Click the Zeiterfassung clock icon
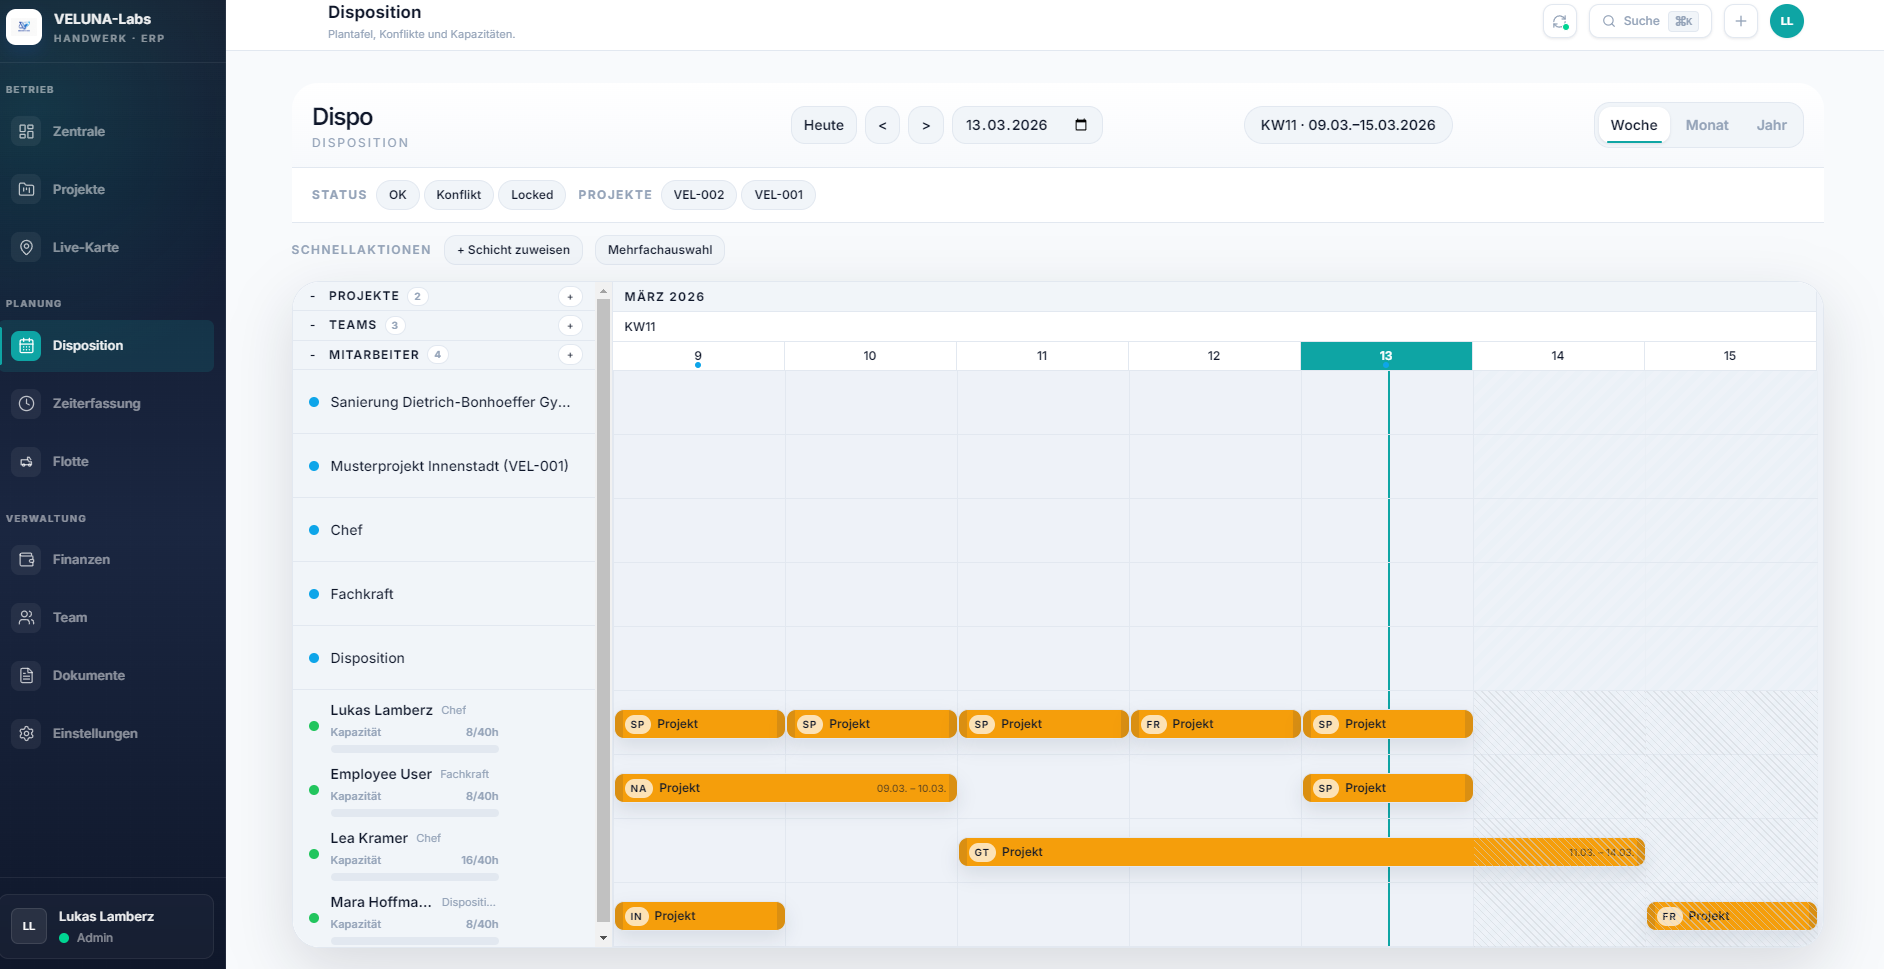This screenshot has width=1884, height=969. click(x=25, y=403)
